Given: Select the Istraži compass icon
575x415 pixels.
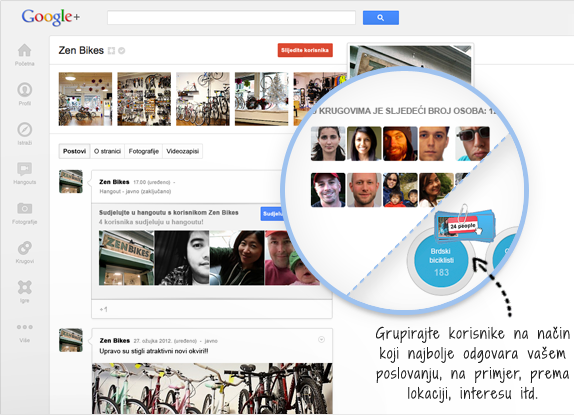Looking at the screenshot, I should [x=25, y=129].
